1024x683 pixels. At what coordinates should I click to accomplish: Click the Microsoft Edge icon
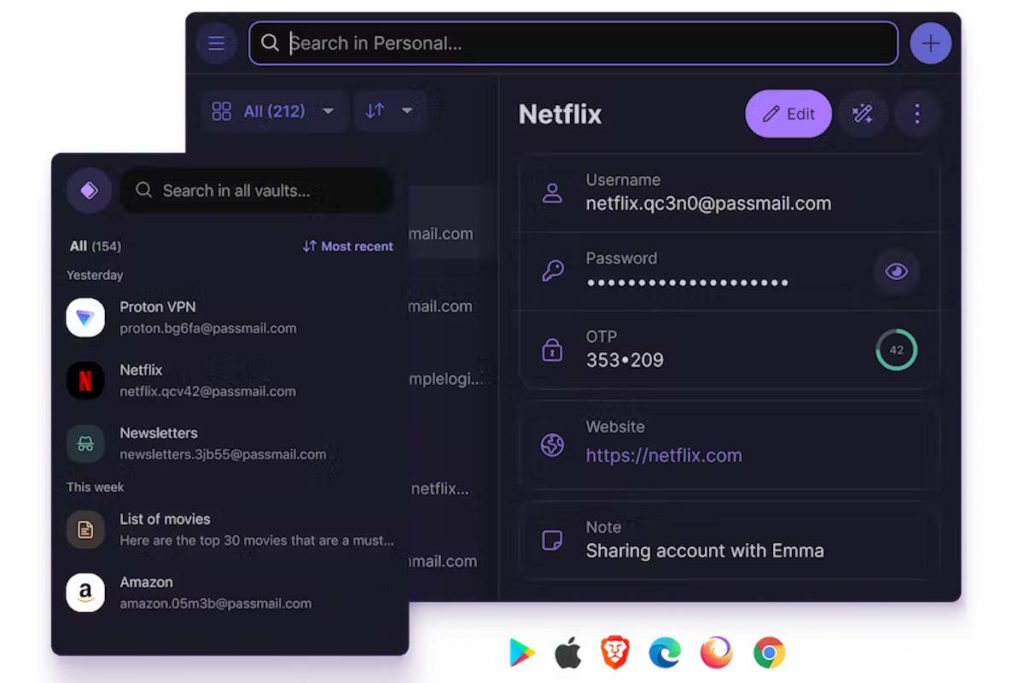665,652
